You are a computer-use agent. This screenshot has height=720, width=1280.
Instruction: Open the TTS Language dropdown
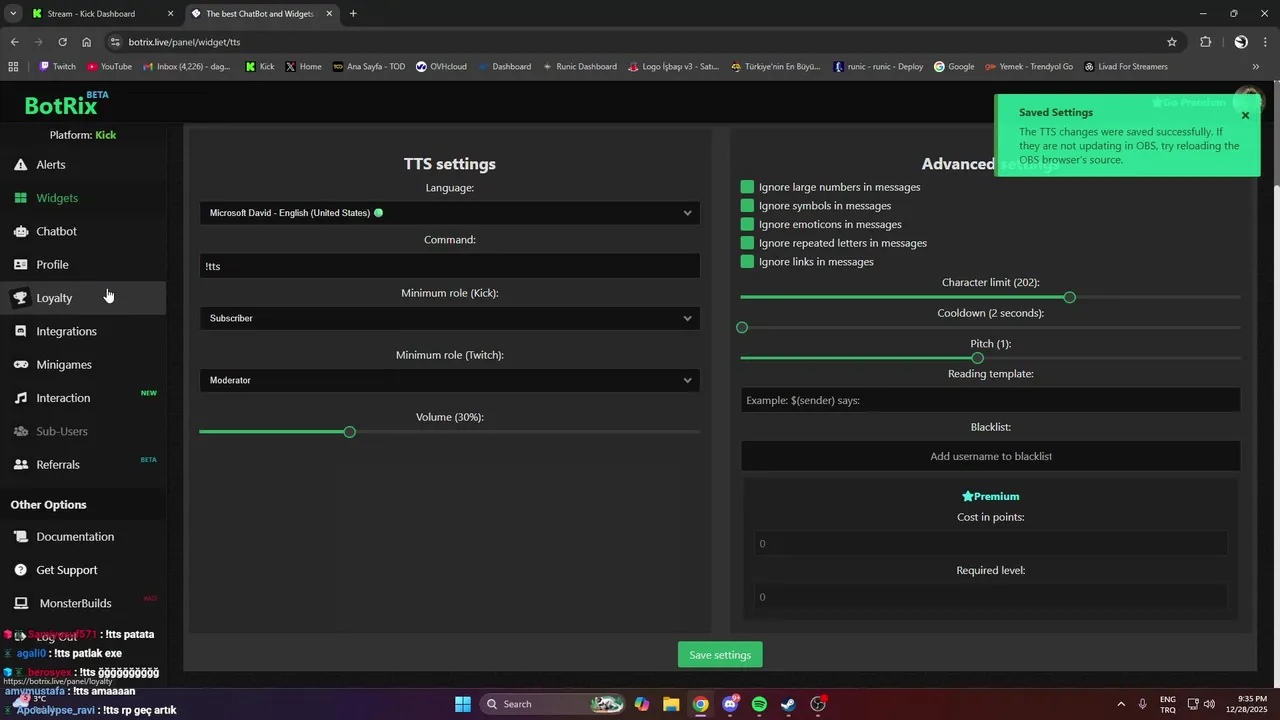click(x=450, y=213)
